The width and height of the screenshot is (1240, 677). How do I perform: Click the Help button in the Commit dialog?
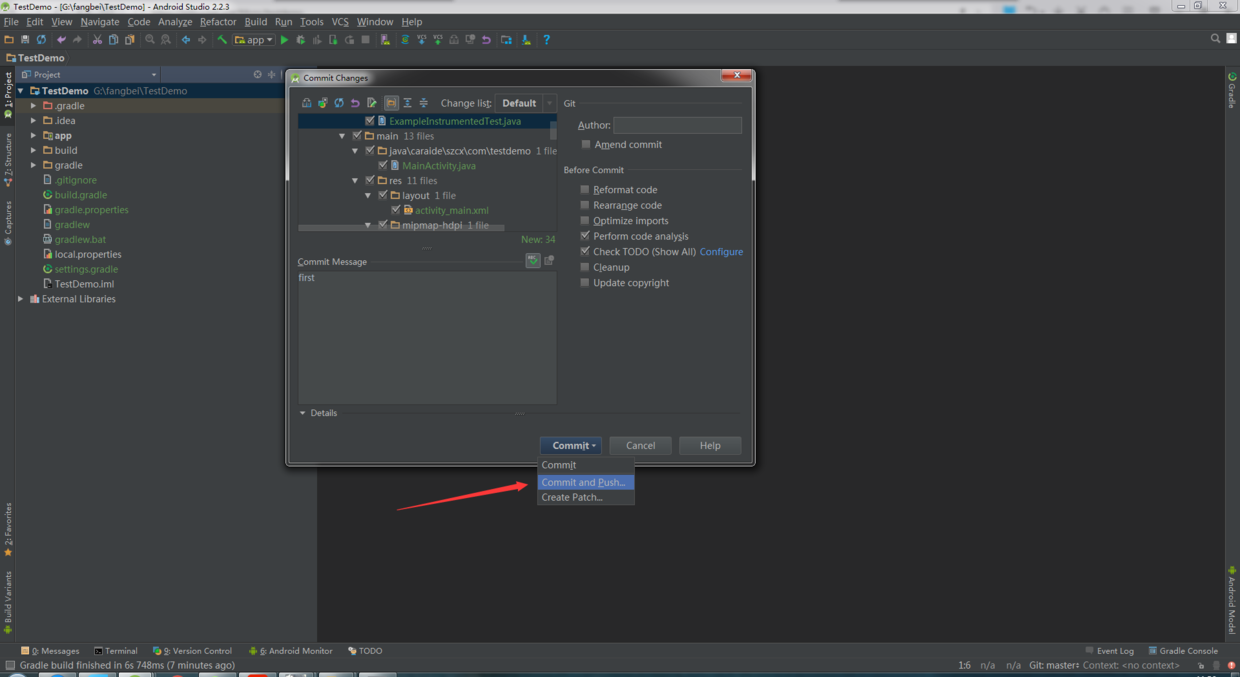(710, 446)
